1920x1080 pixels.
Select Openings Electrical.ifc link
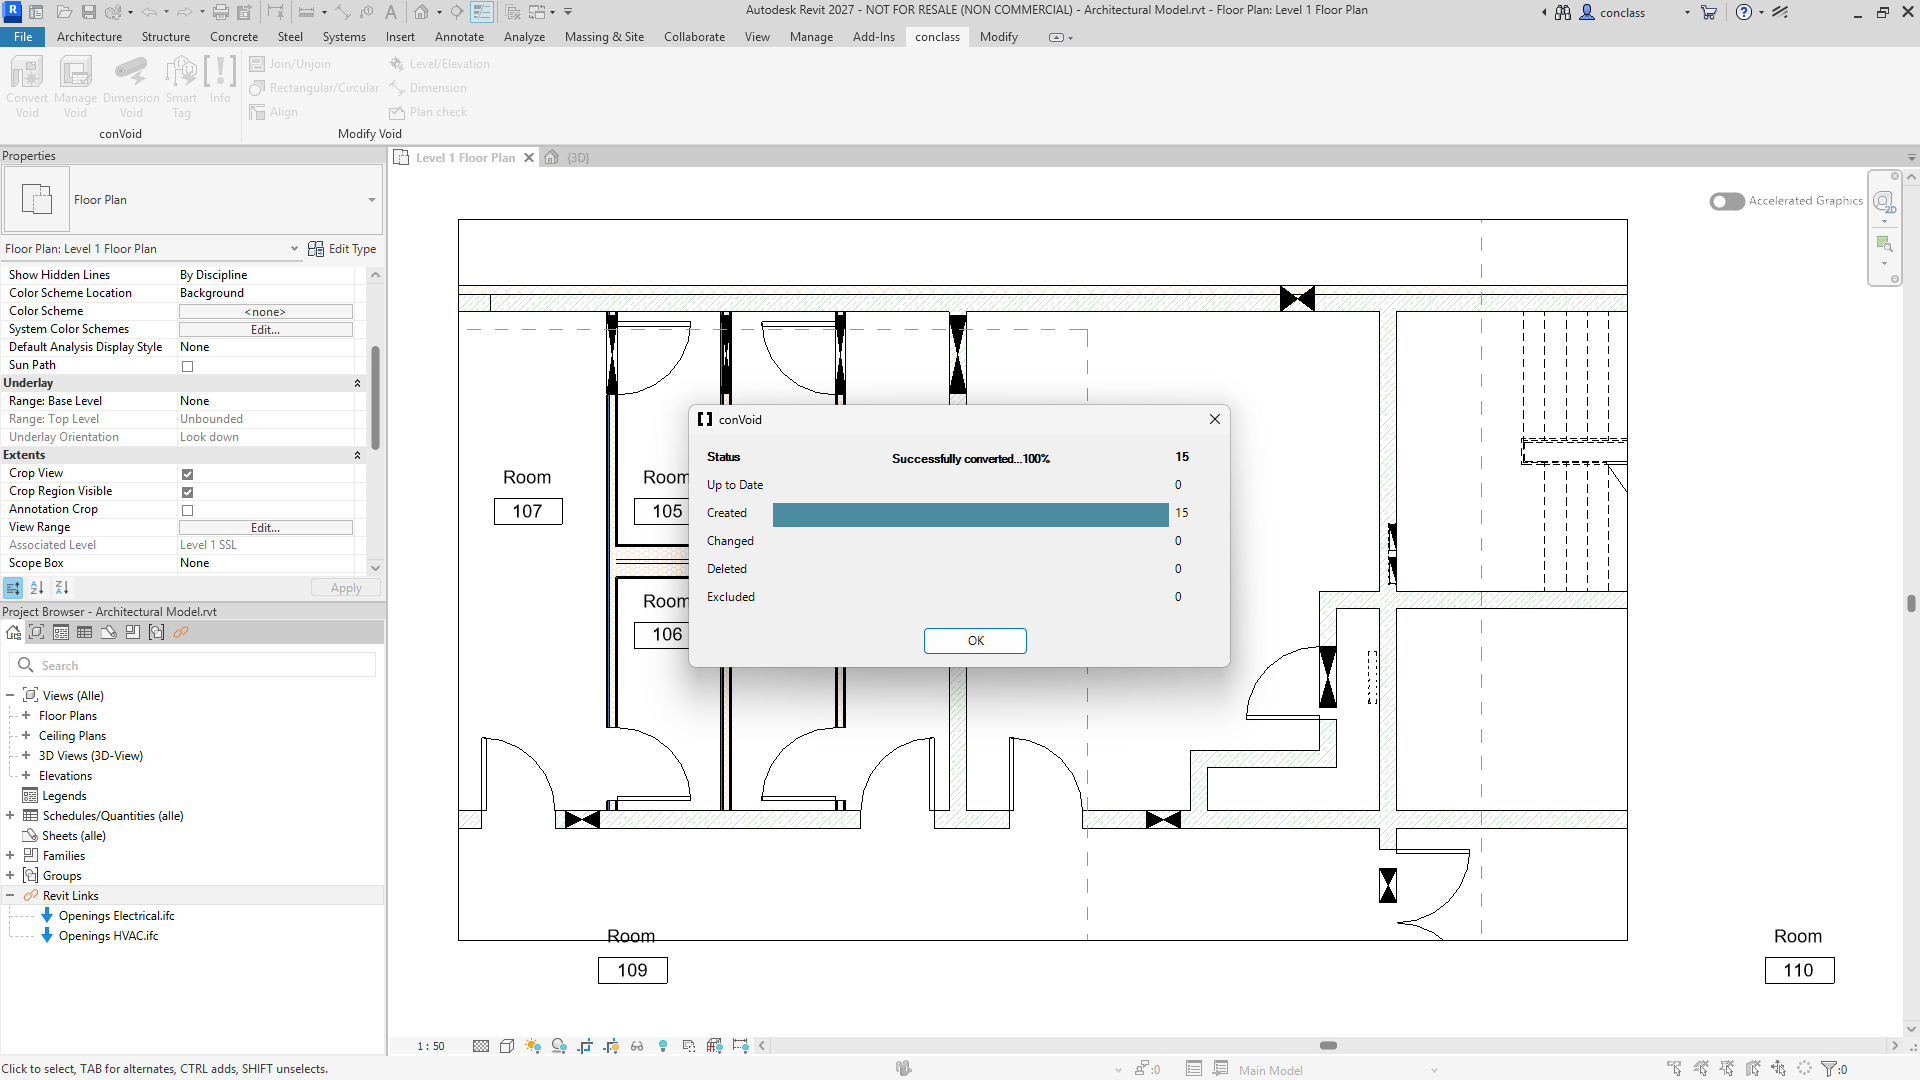116,916
